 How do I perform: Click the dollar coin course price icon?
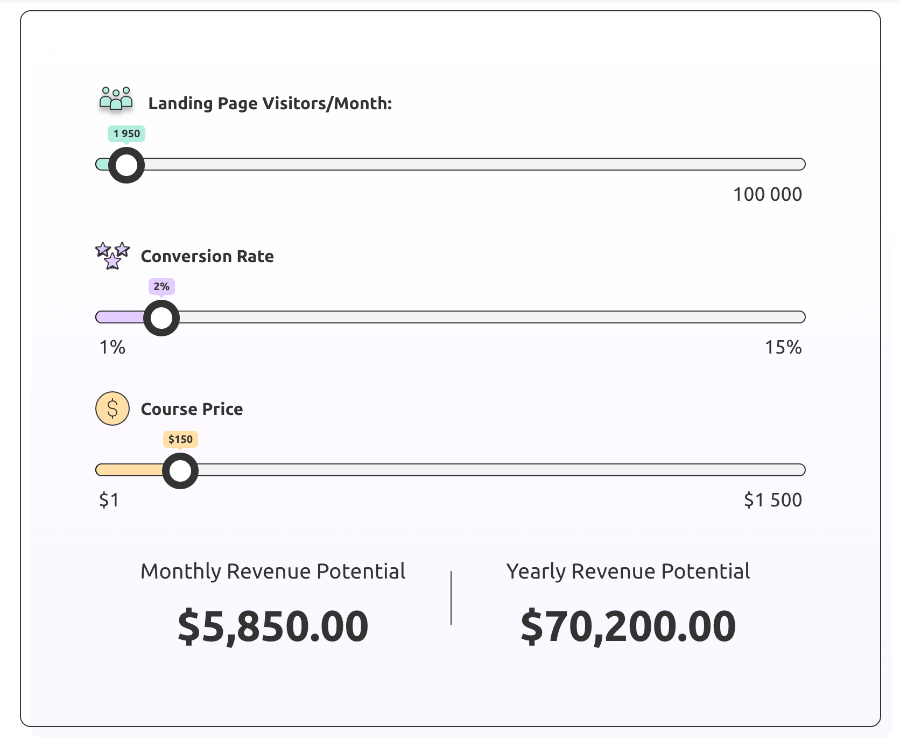click(112, 409)
